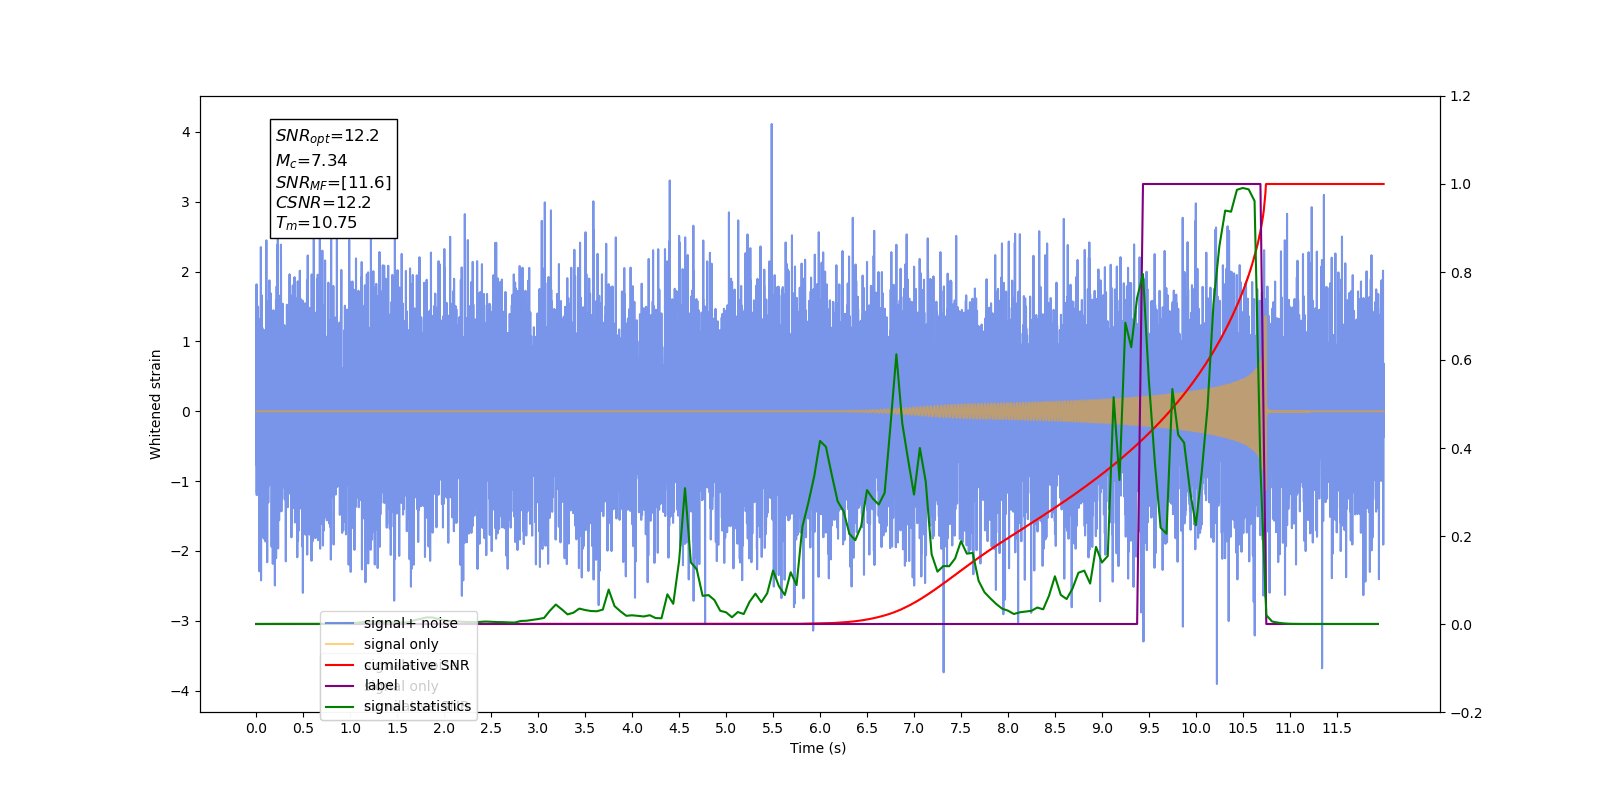Click the −4 tick on the left strain axis
Image resolution: width=1600 pixels, height=800 pixels.
(x=181, y=691)
